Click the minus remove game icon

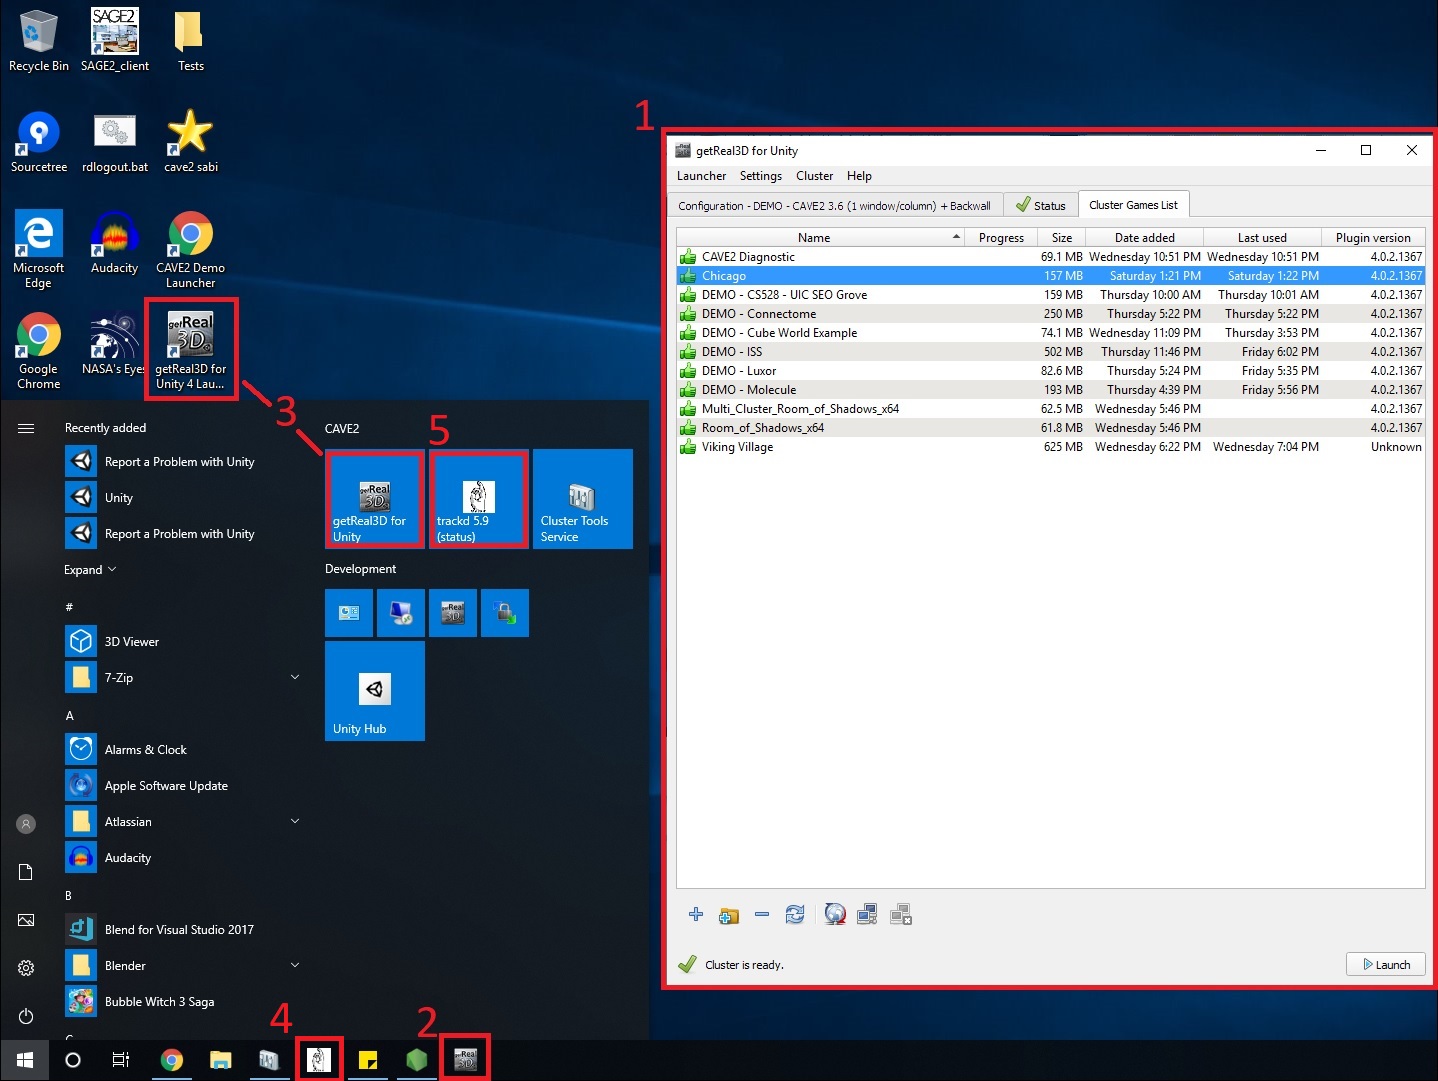[762, 914]
